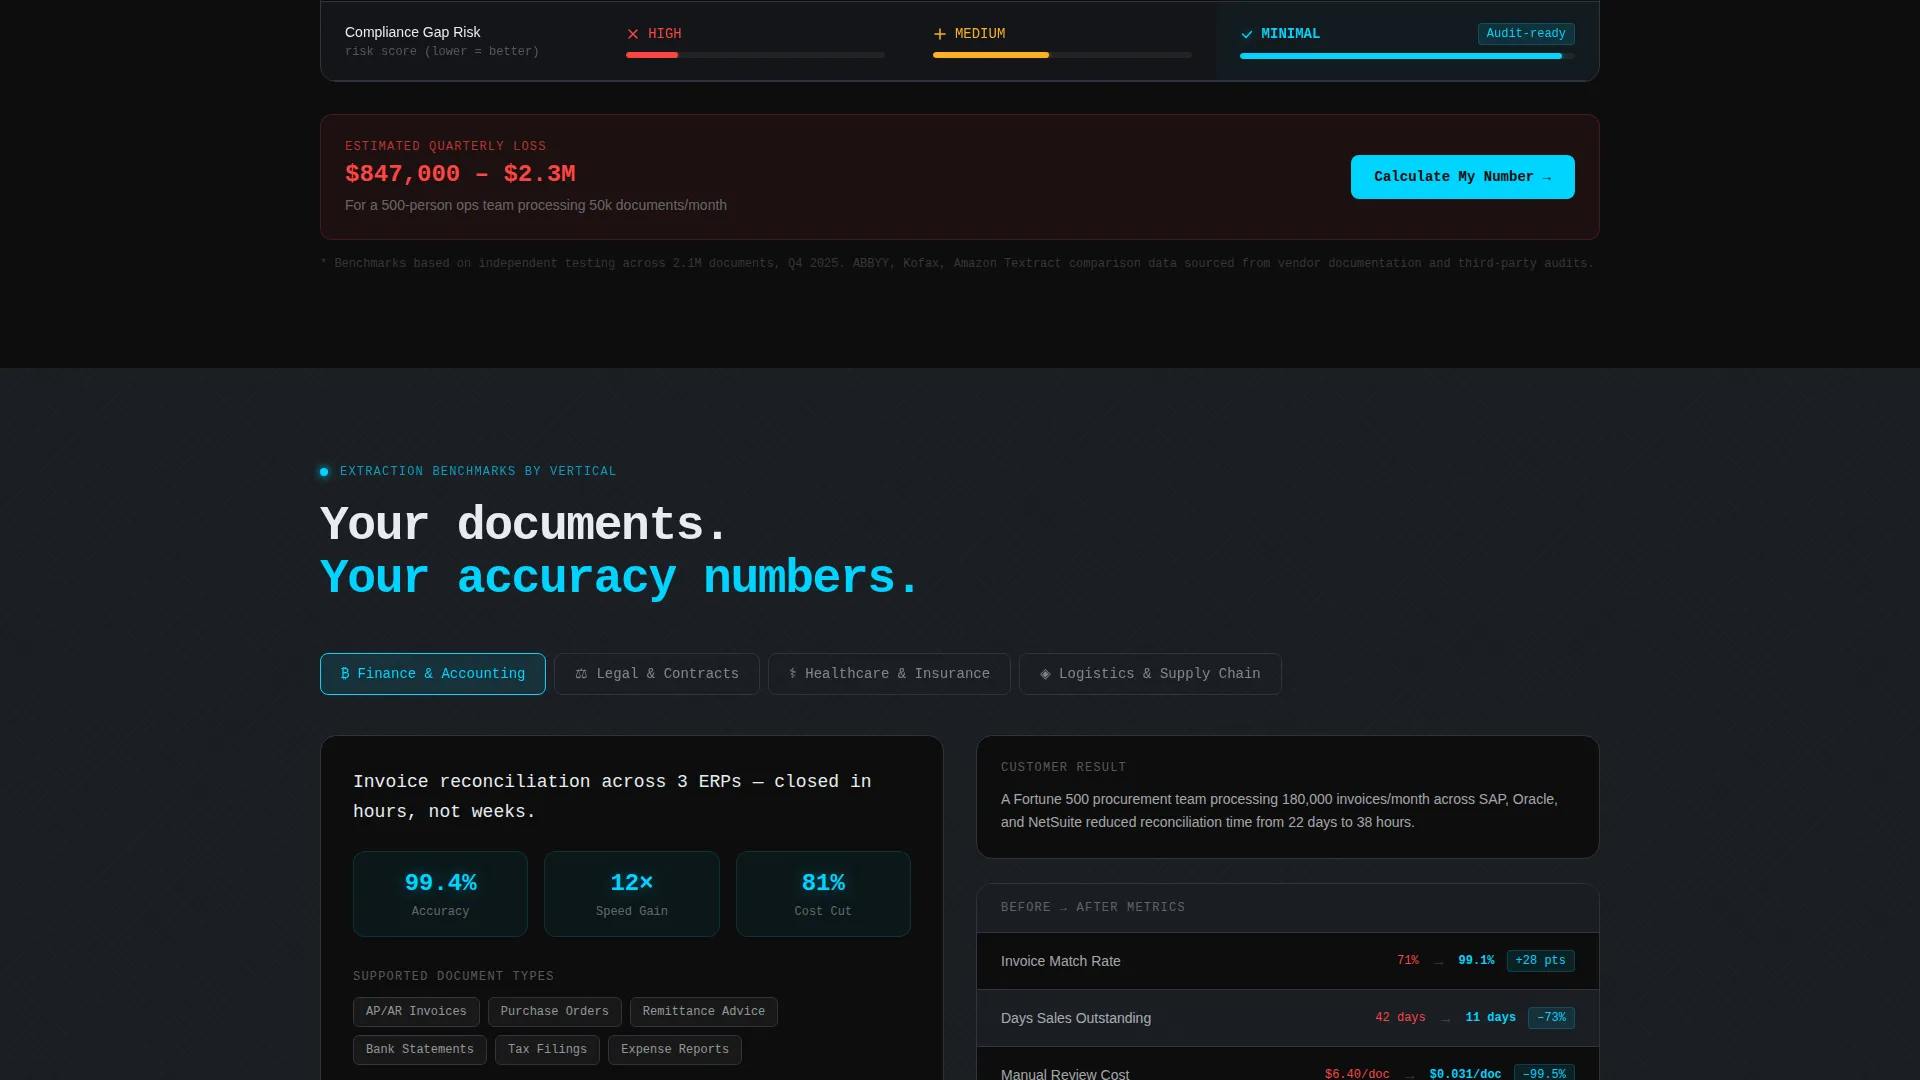This screenshot has height=1080, width=1920.
Task: Click the diamond icon on Logistics tab
Action: point(1045,674)
